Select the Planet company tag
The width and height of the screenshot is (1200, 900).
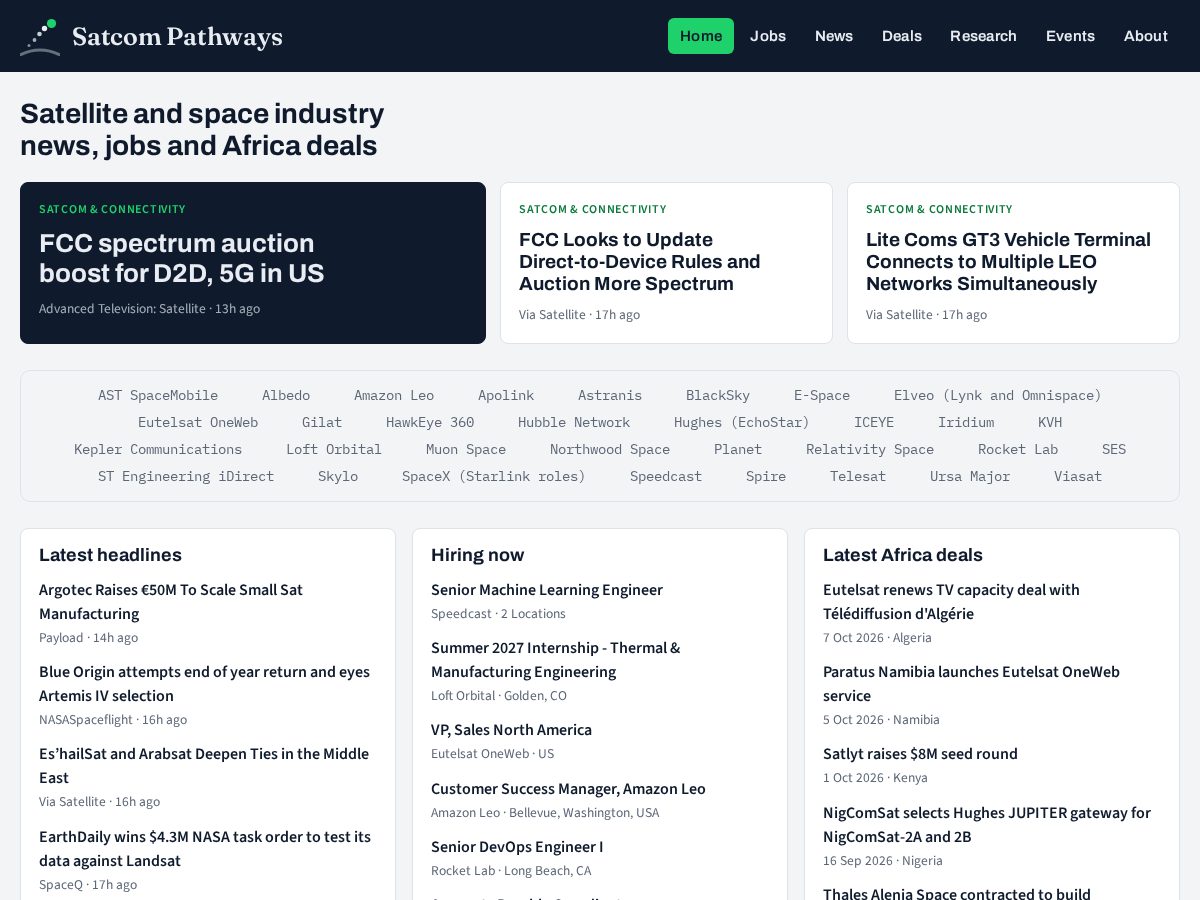click(x=738, y=449)
